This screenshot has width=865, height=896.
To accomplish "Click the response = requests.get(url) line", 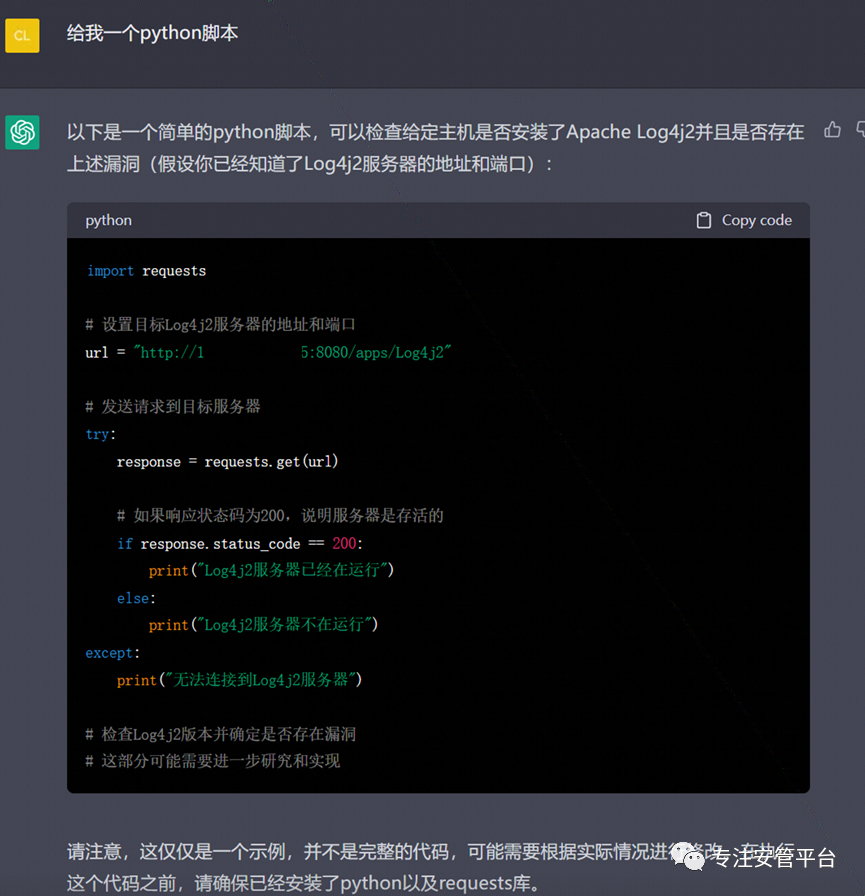I will (x=227, y=461).
